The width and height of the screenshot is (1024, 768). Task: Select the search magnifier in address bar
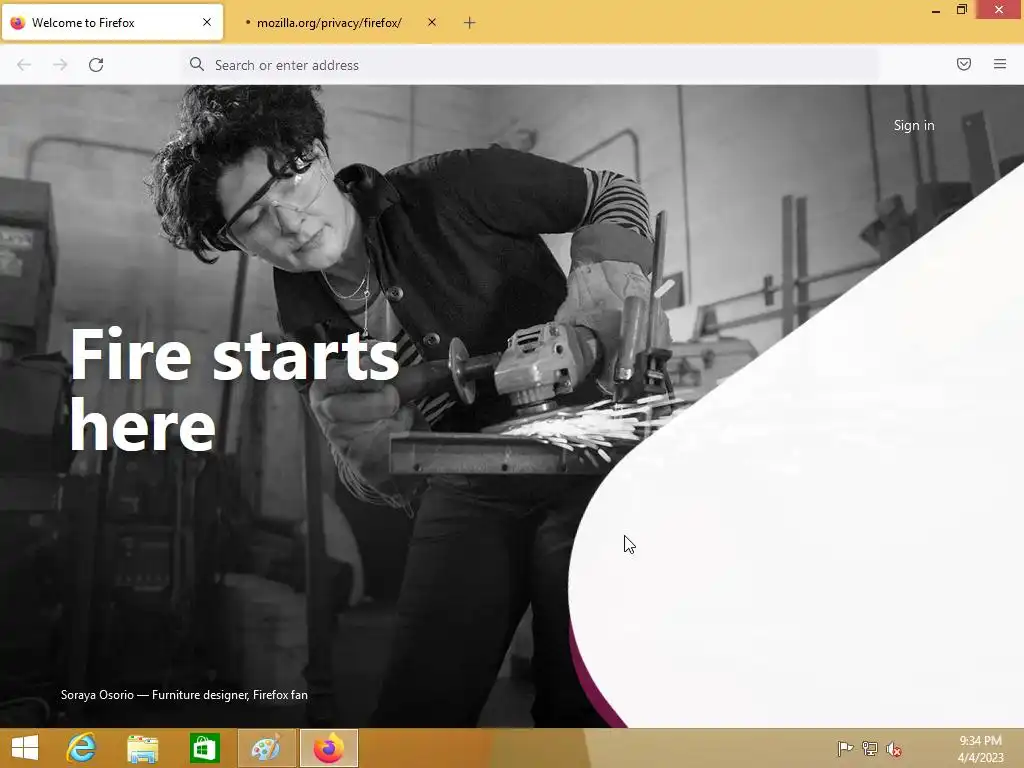tap(197, 64)
